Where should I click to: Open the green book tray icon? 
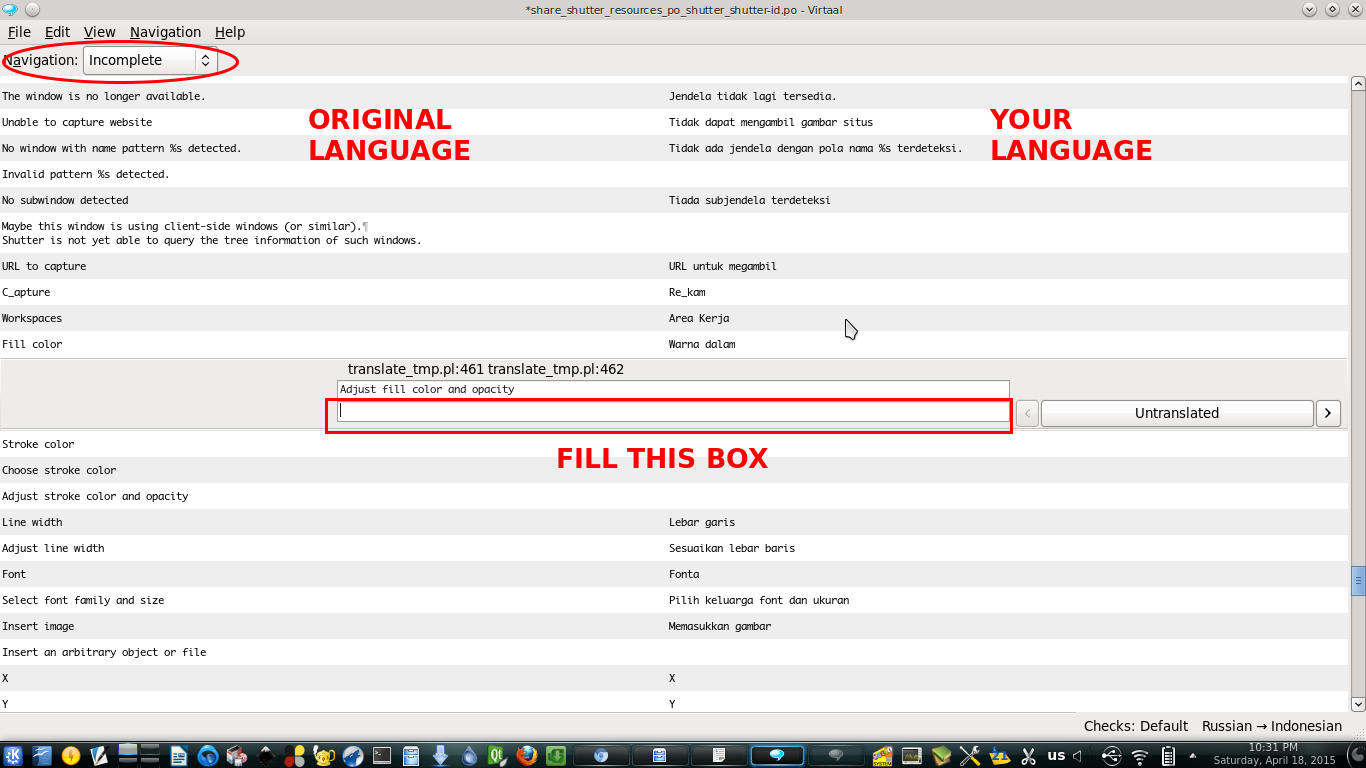941,756
